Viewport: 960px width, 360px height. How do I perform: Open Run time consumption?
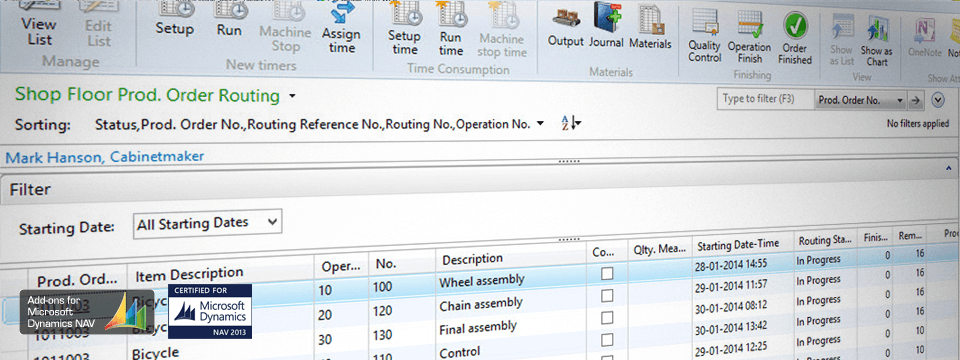click(450, 29)
